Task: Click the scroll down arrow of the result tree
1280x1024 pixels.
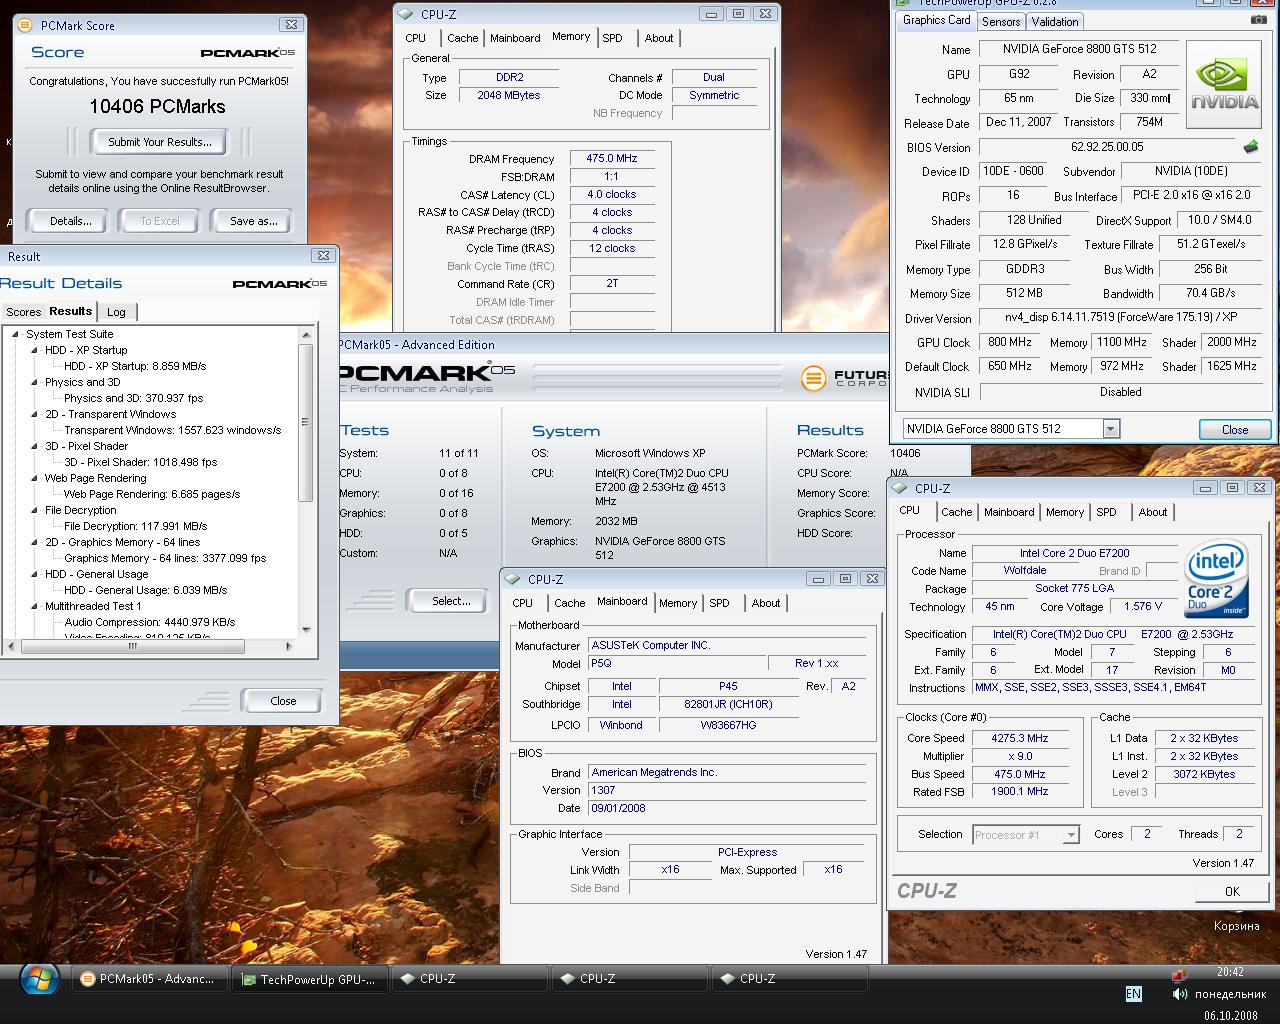Action: (306, 630)
